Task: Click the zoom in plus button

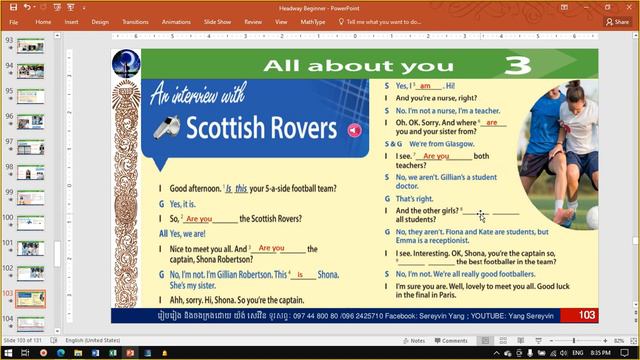Action: pyautogui.click(x=605, y=340)
